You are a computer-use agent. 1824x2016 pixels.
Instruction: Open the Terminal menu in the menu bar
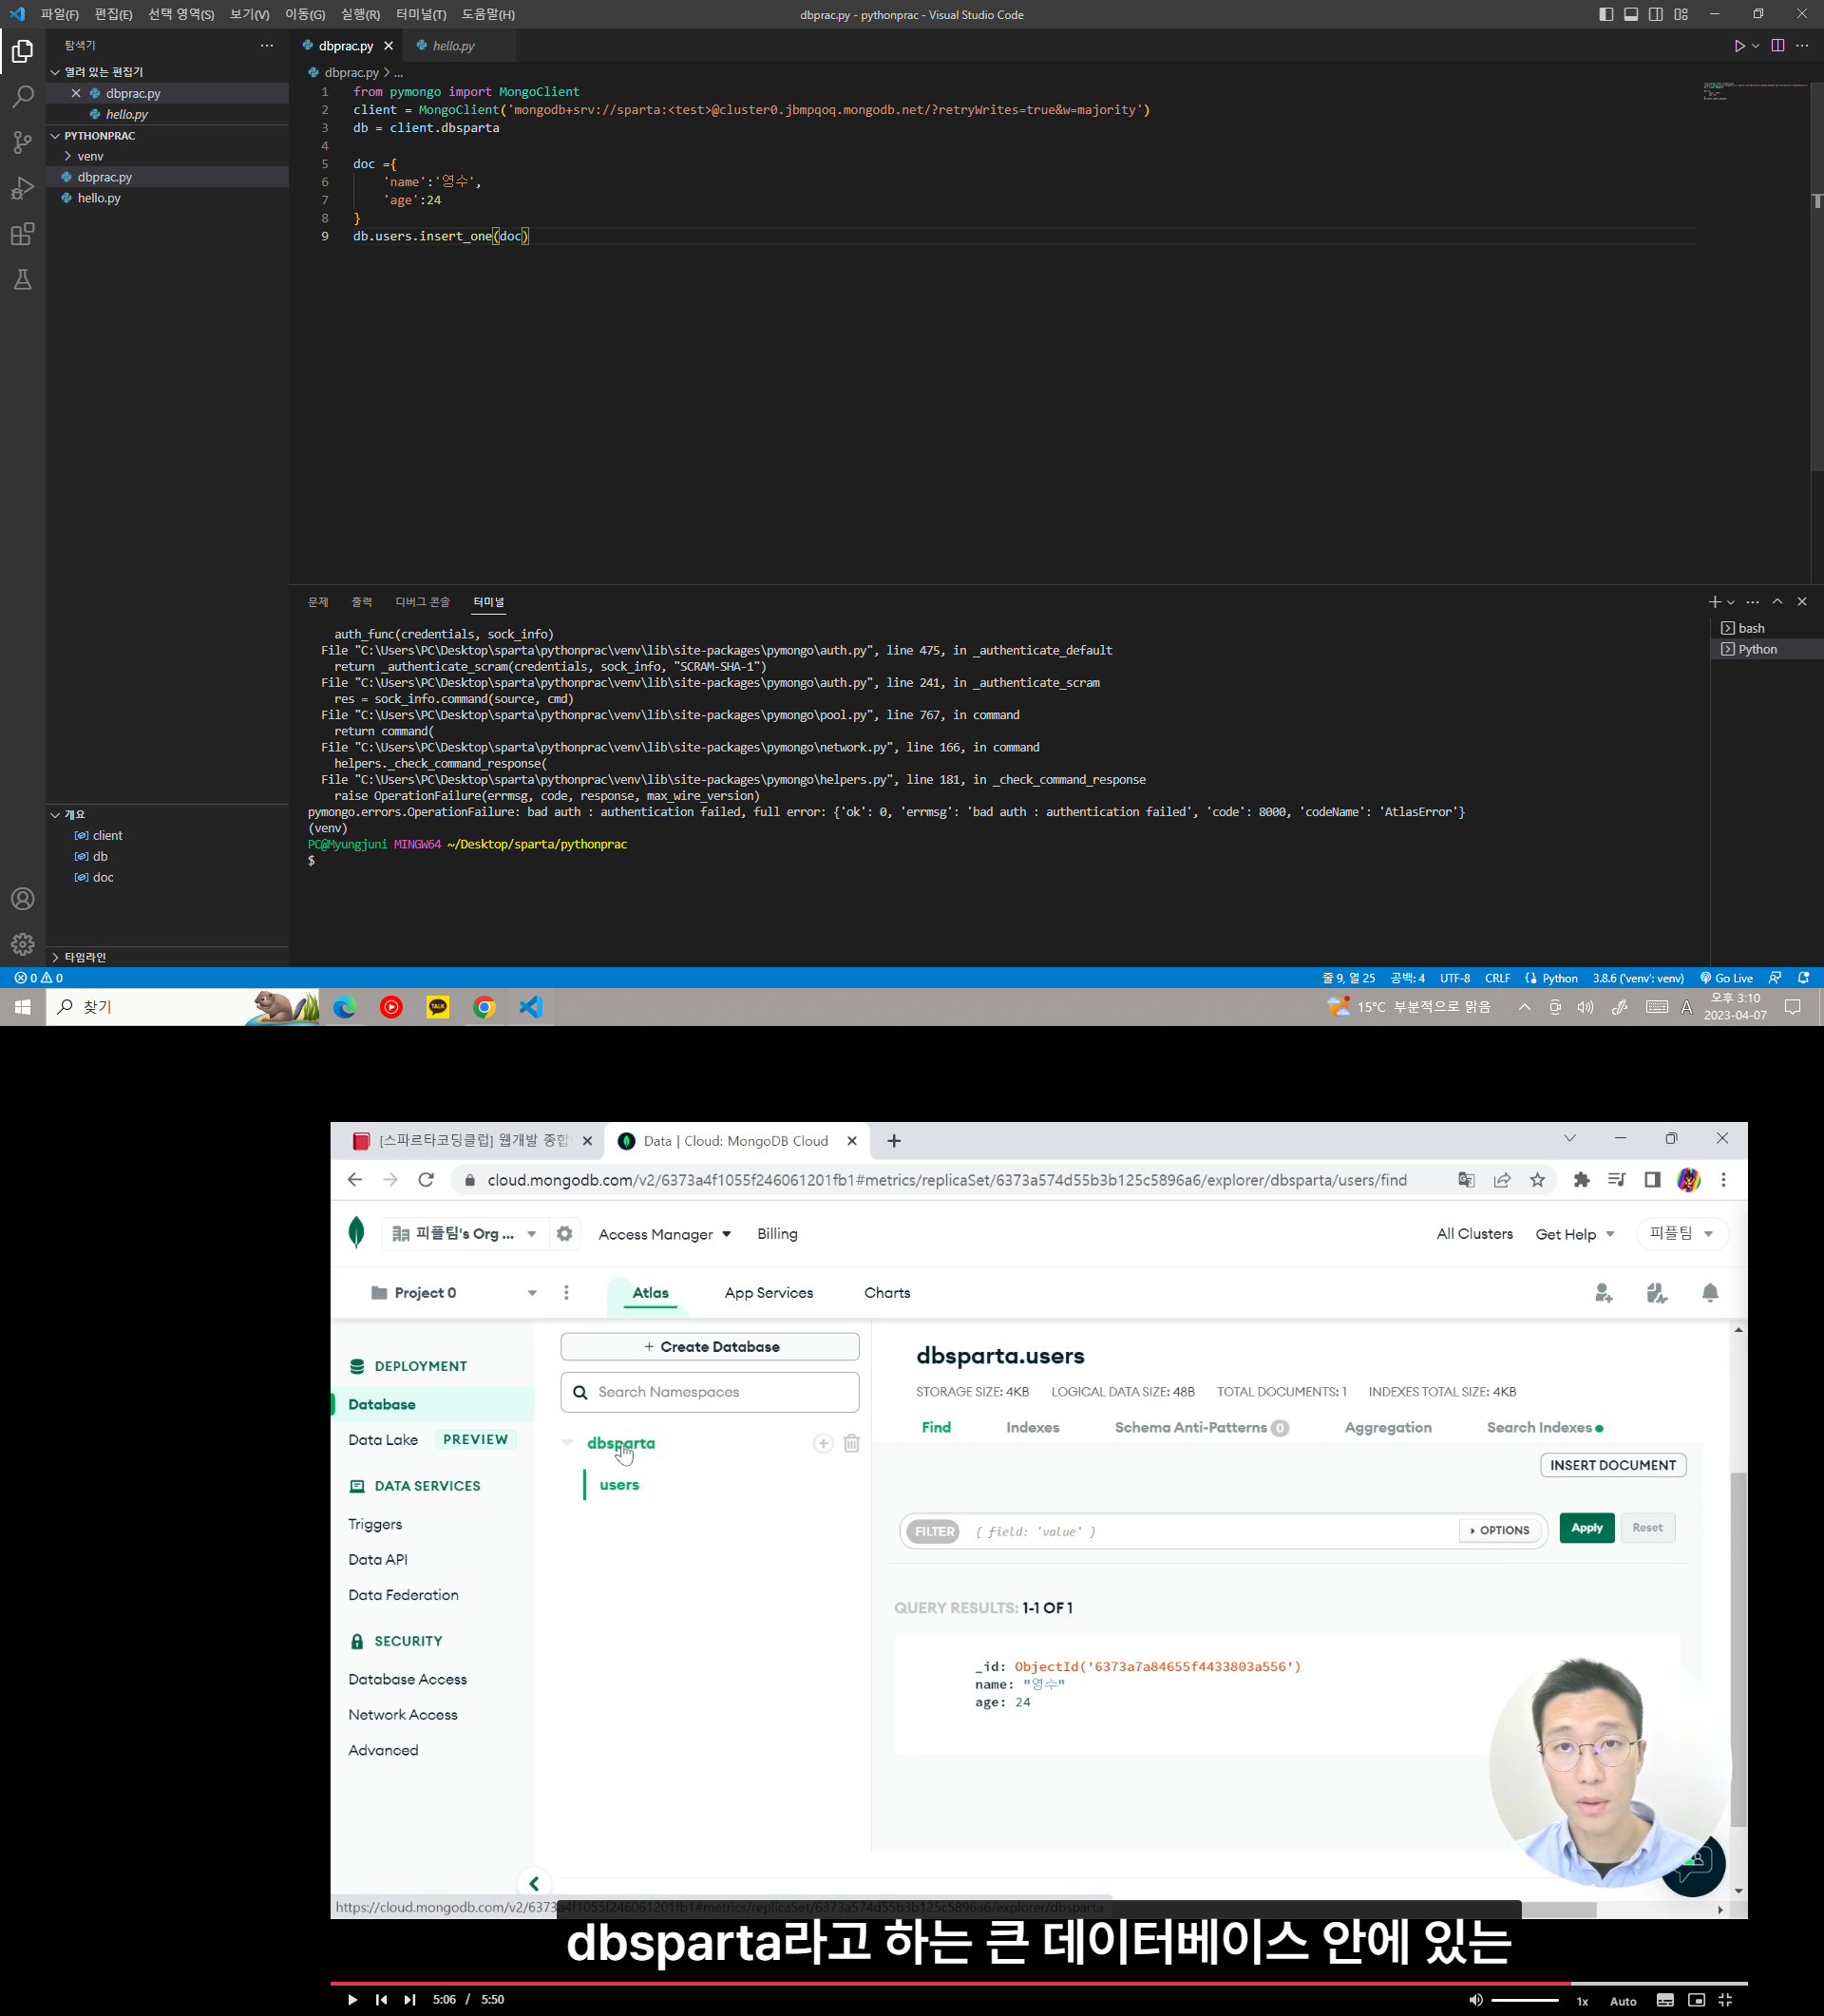click(x=421, y=14)
